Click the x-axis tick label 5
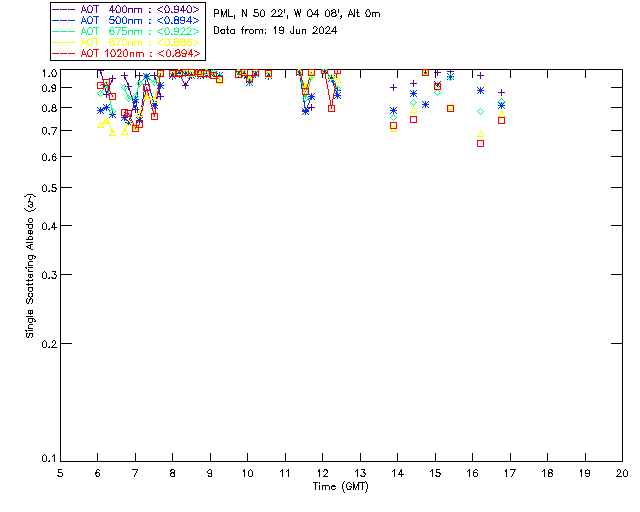 (60, 472)
